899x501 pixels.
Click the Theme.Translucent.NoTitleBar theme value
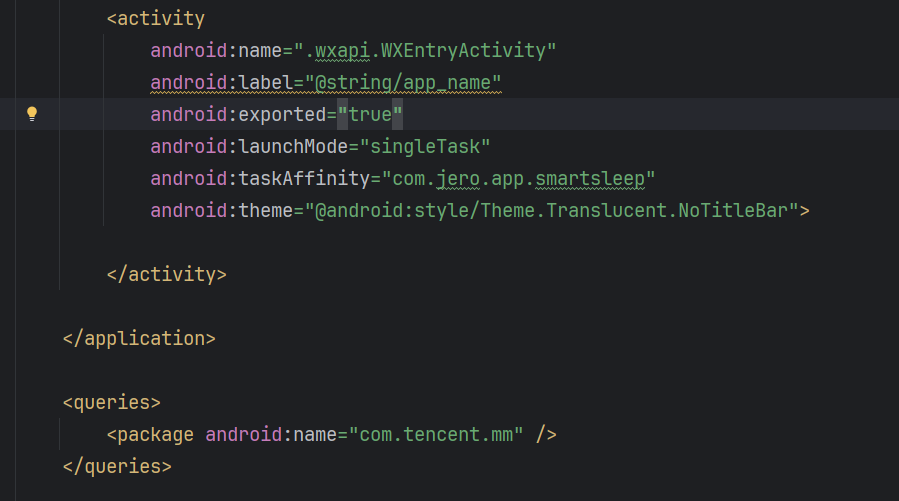pyautogui.click(x=552, y=211)
